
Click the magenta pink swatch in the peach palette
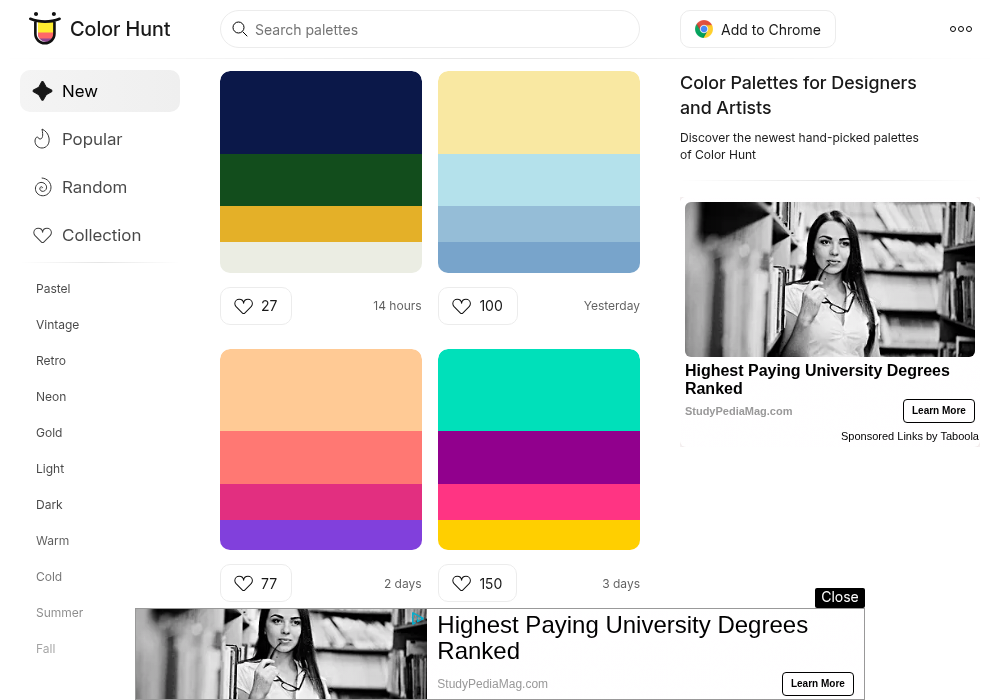[321, 502]
